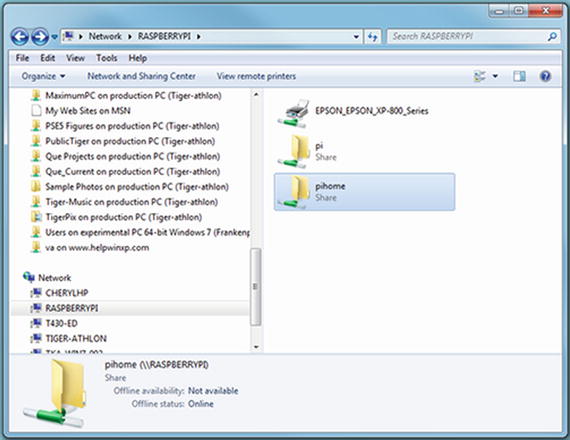Click the Sample Photos folder icon
This screenshot has height=440, width=570.
point(36,187)
